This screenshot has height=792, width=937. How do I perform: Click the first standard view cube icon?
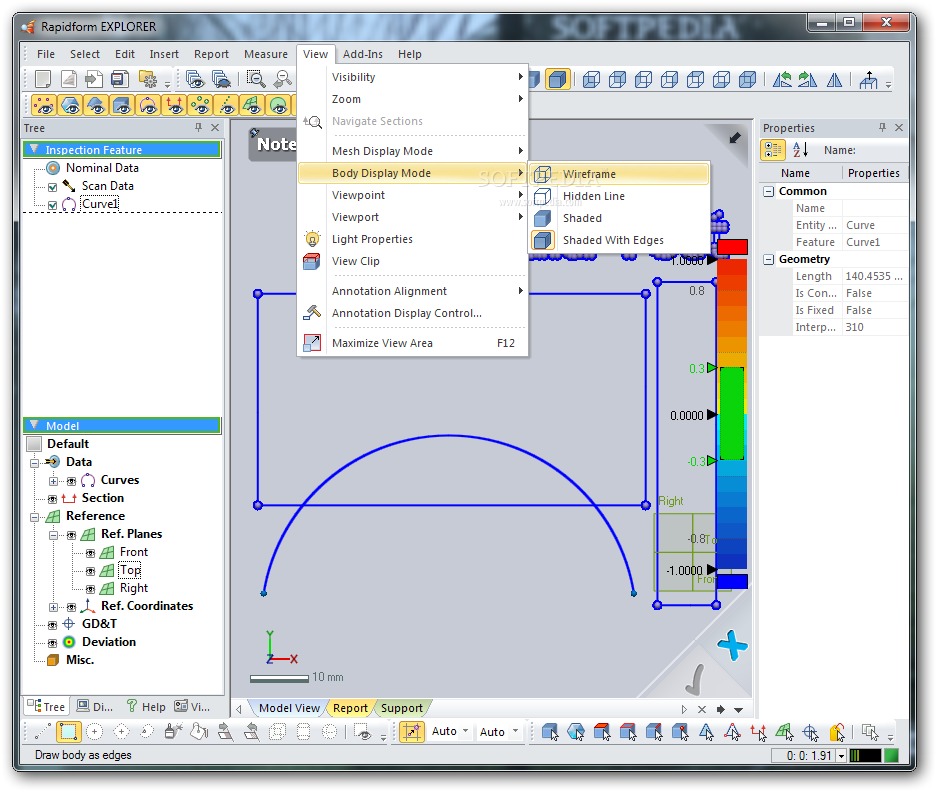[591, 79]
